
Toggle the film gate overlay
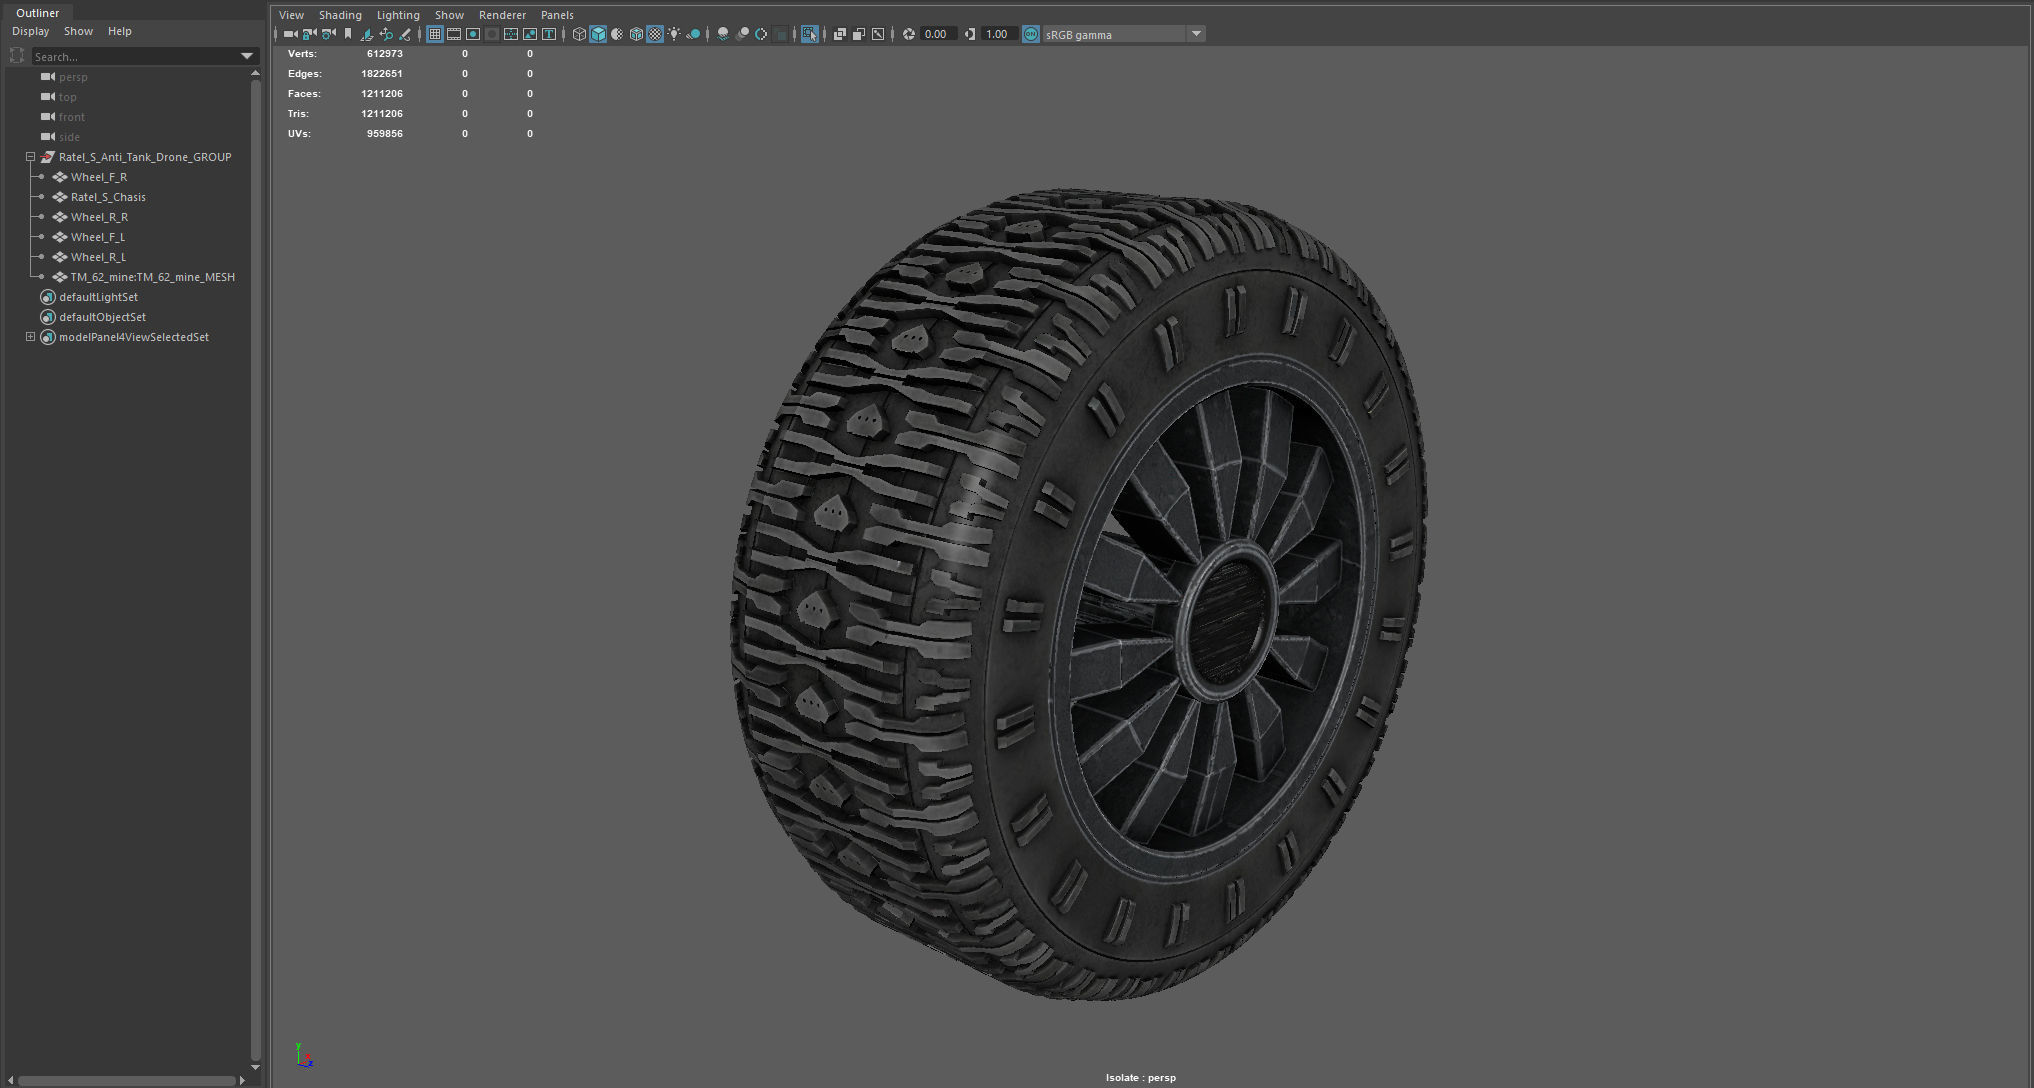point(454,34)
